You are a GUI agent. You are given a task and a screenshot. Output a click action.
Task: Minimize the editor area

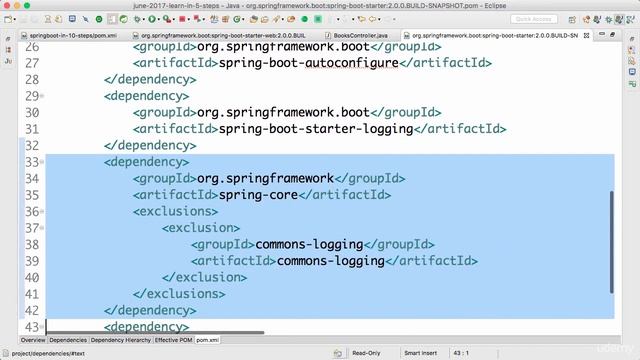(602, 35)
